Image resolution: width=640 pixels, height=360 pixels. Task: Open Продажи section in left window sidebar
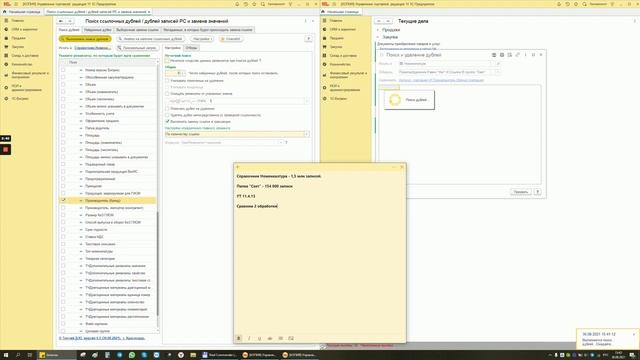pos(18,38)
